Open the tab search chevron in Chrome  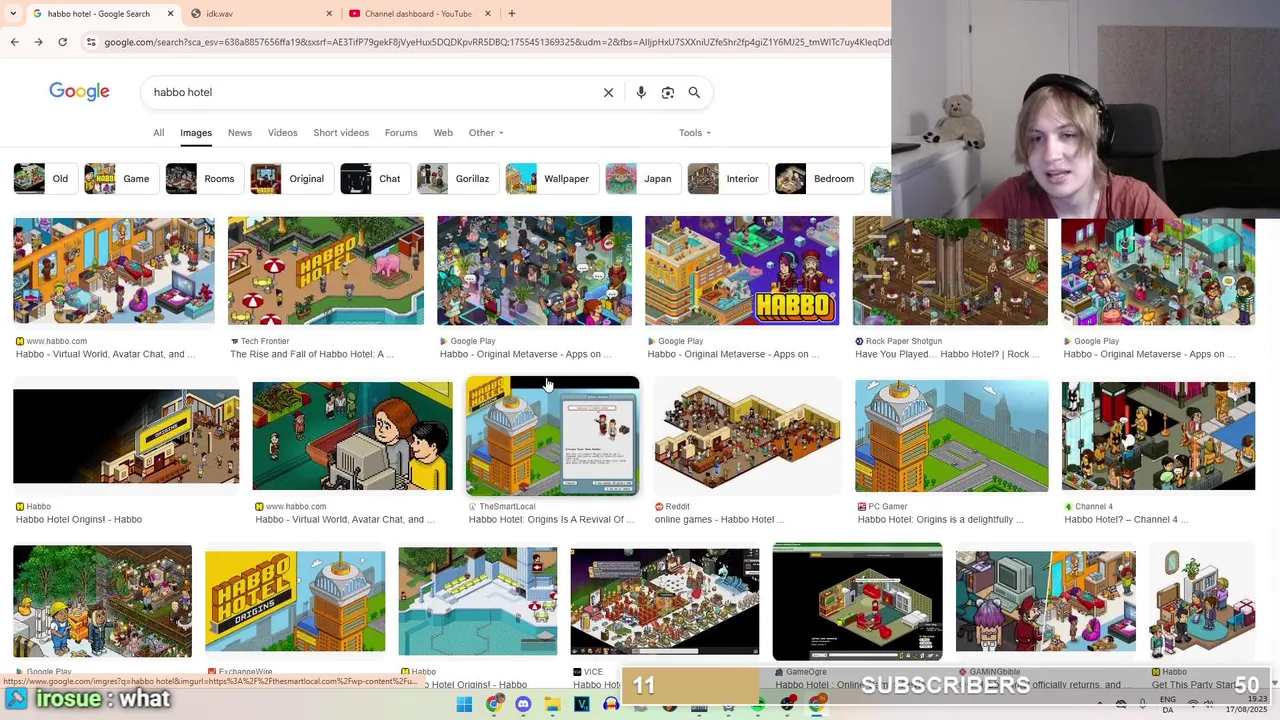12,13
